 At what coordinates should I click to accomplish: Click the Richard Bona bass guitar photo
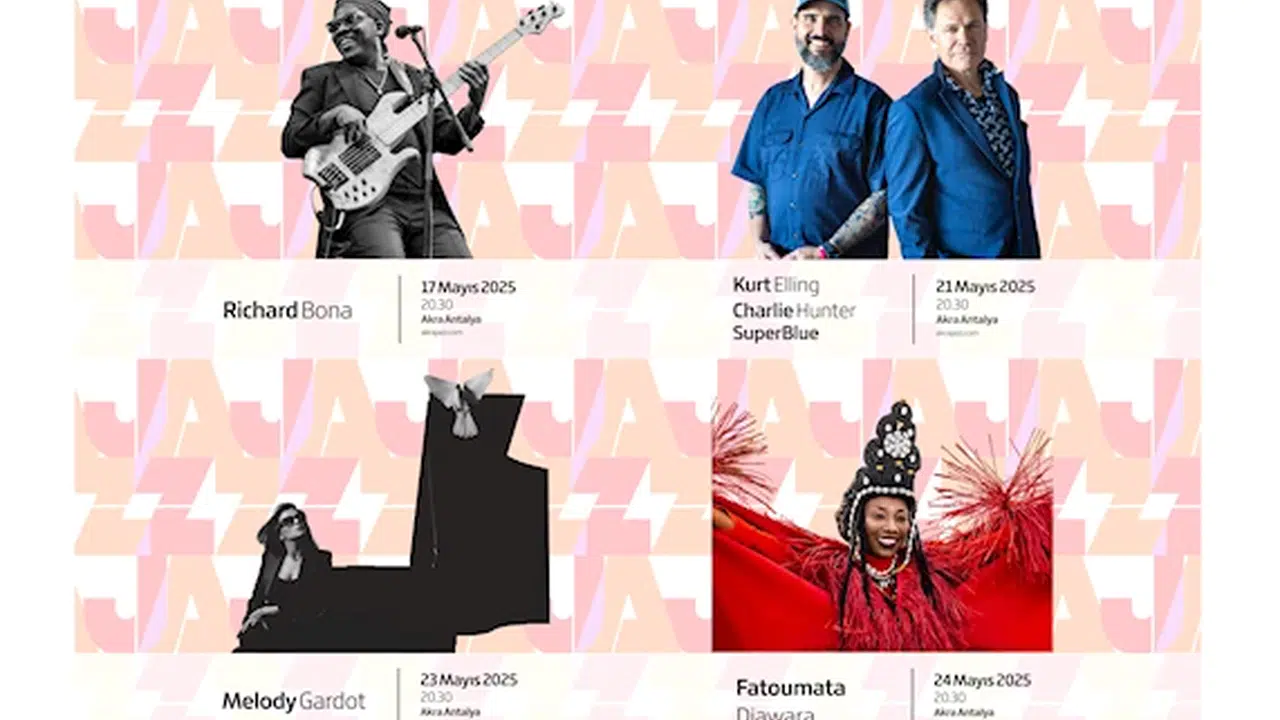422,129
